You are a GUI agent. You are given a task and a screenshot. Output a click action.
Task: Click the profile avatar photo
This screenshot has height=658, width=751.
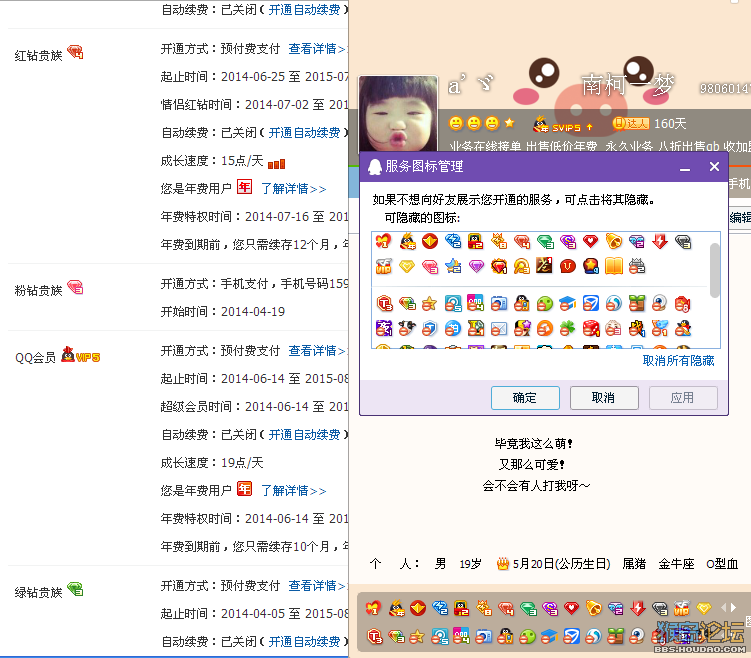click(398, 115)
